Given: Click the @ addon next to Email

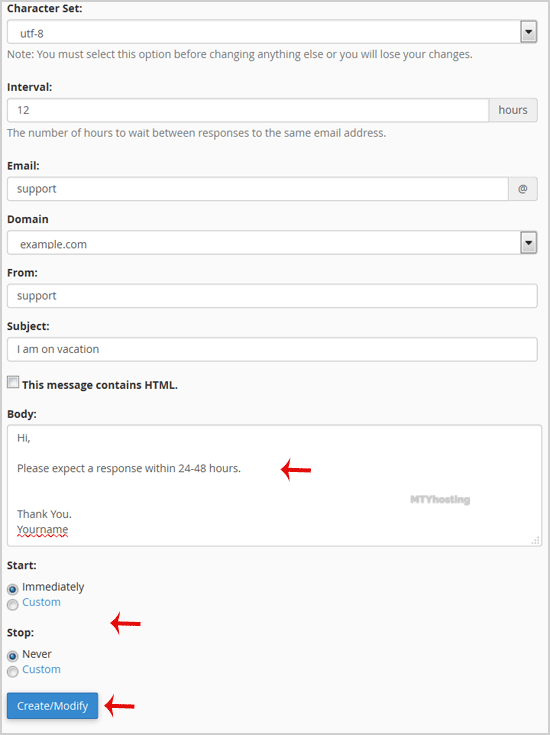Looking at the screenshot, I should (x=523, y=189).
